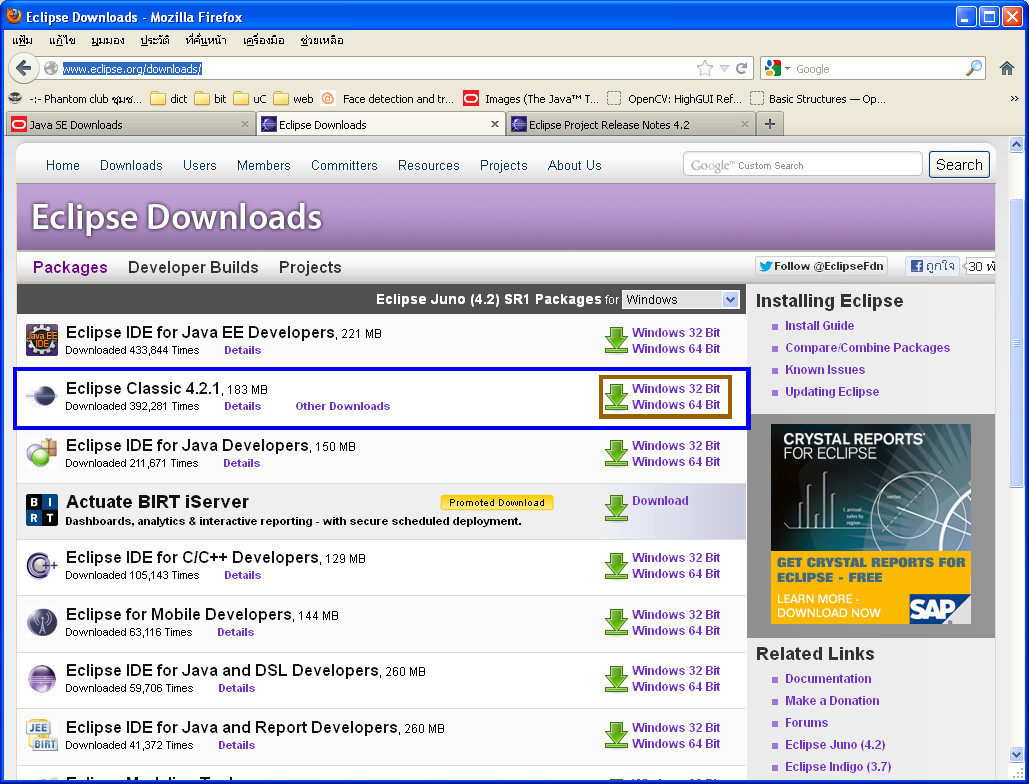Open Committers in site navigation
The height and width of the screenshot is (784, 1029).
344,165
